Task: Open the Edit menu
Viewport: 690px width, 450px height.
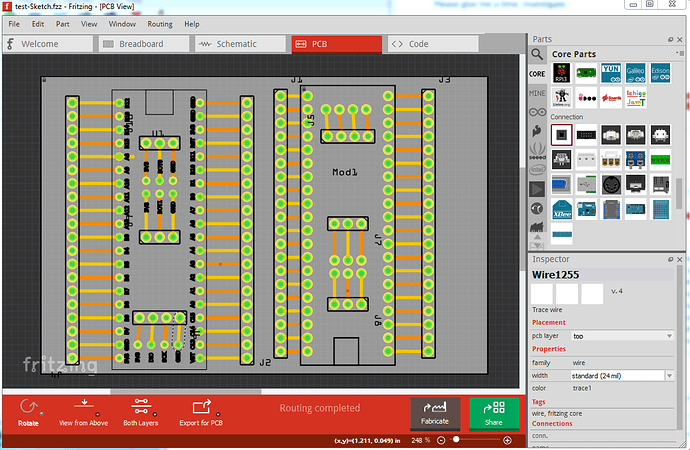Action: click(x=38, y=24)
